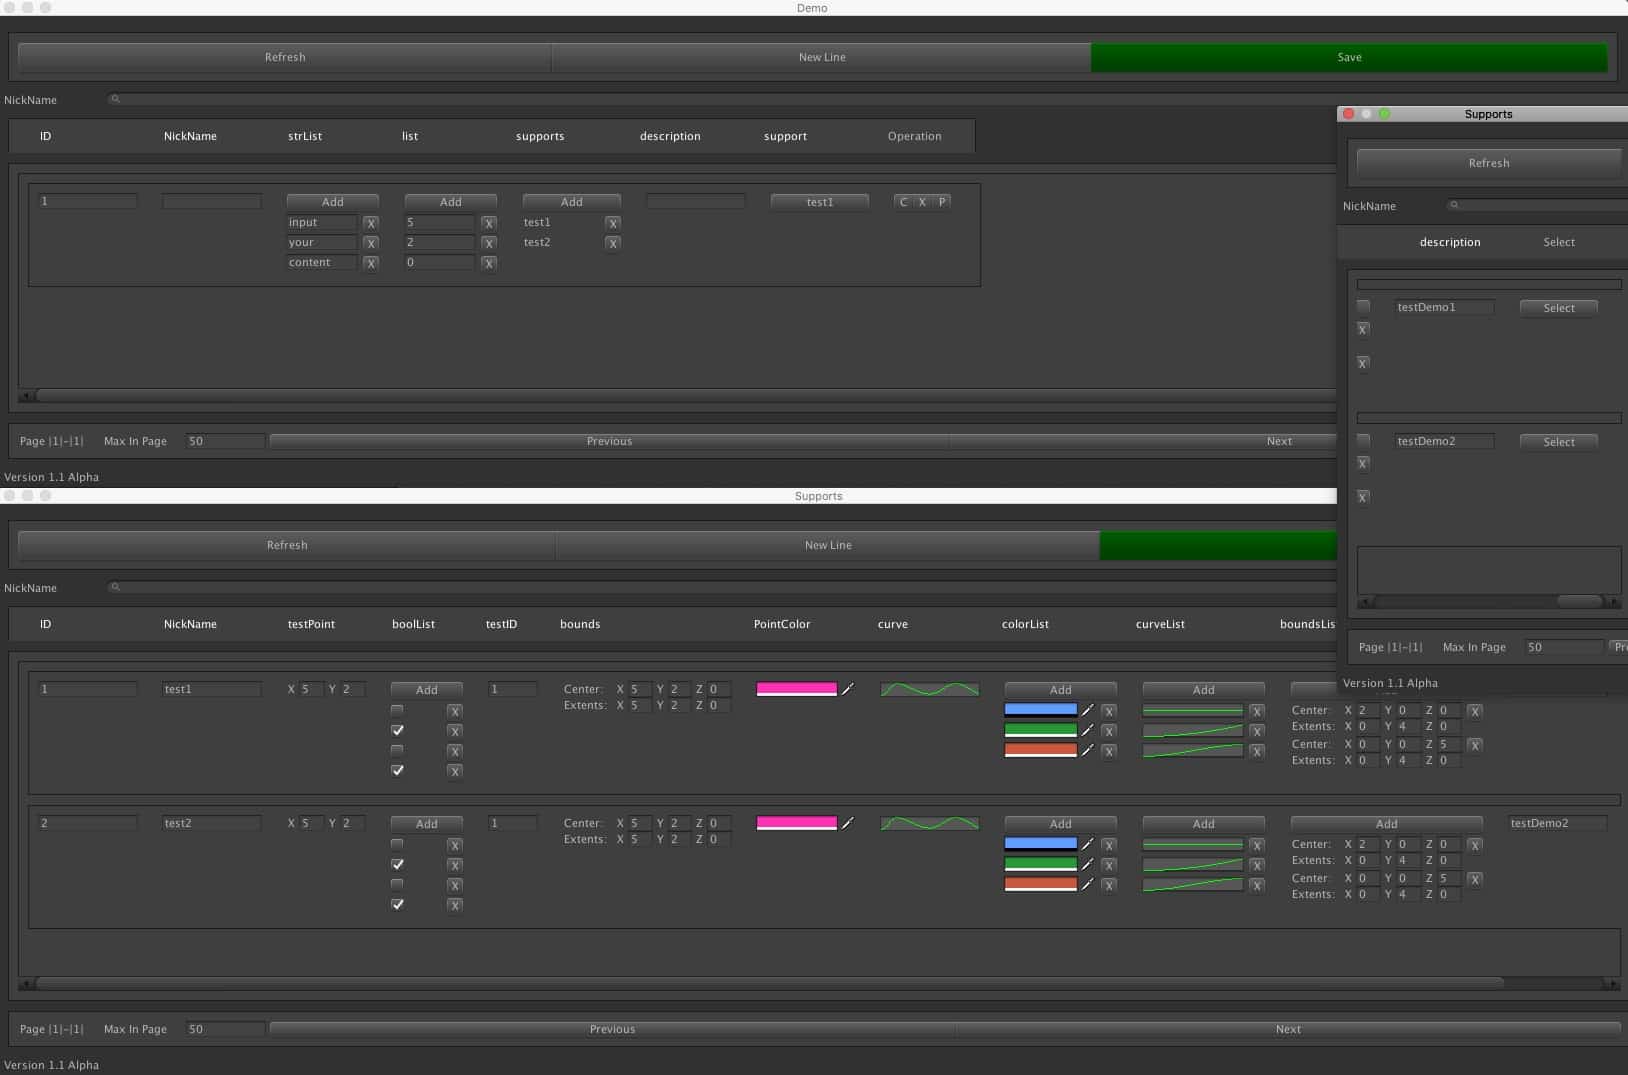Click the X operation icon in Demo row
Image resolution: width=1628 pixels, height=1075 pixels.
pos(922,202)
